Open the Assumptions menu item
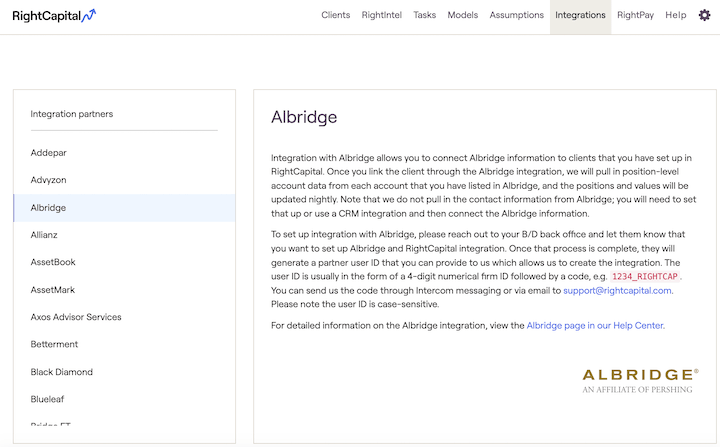This screenshot has width=720, height=447. (516, 15)
